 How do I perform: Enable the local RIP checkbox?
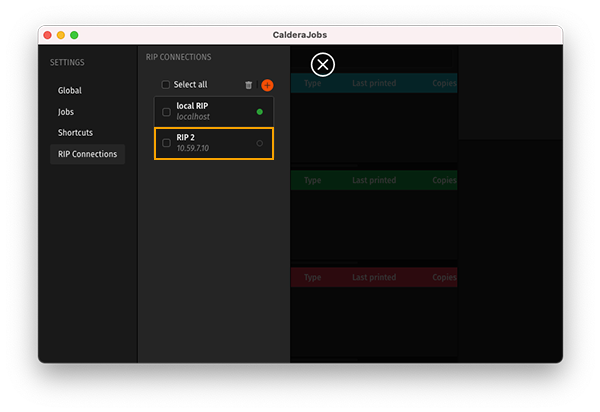tap(166, 112)
